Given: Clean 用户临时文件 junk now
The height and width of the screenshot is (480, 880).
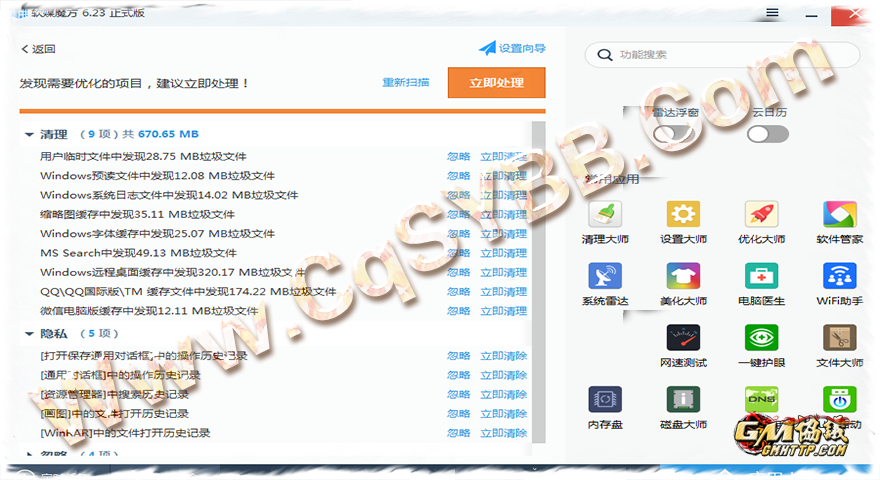Looking at the screenshot, I should click(503, 157).
